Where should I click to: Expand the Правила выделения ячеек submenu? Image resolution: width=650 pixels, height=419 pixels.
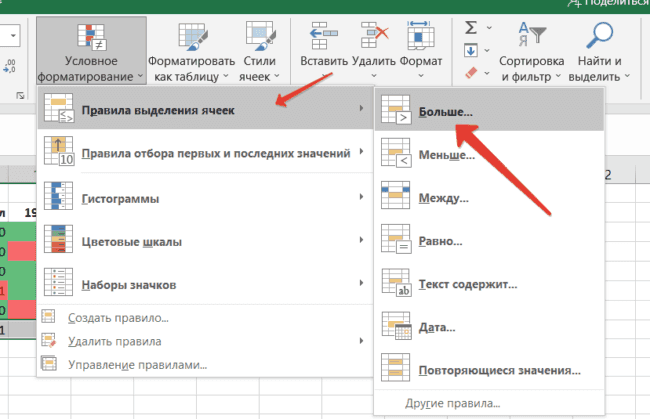(x=200, y=110)
